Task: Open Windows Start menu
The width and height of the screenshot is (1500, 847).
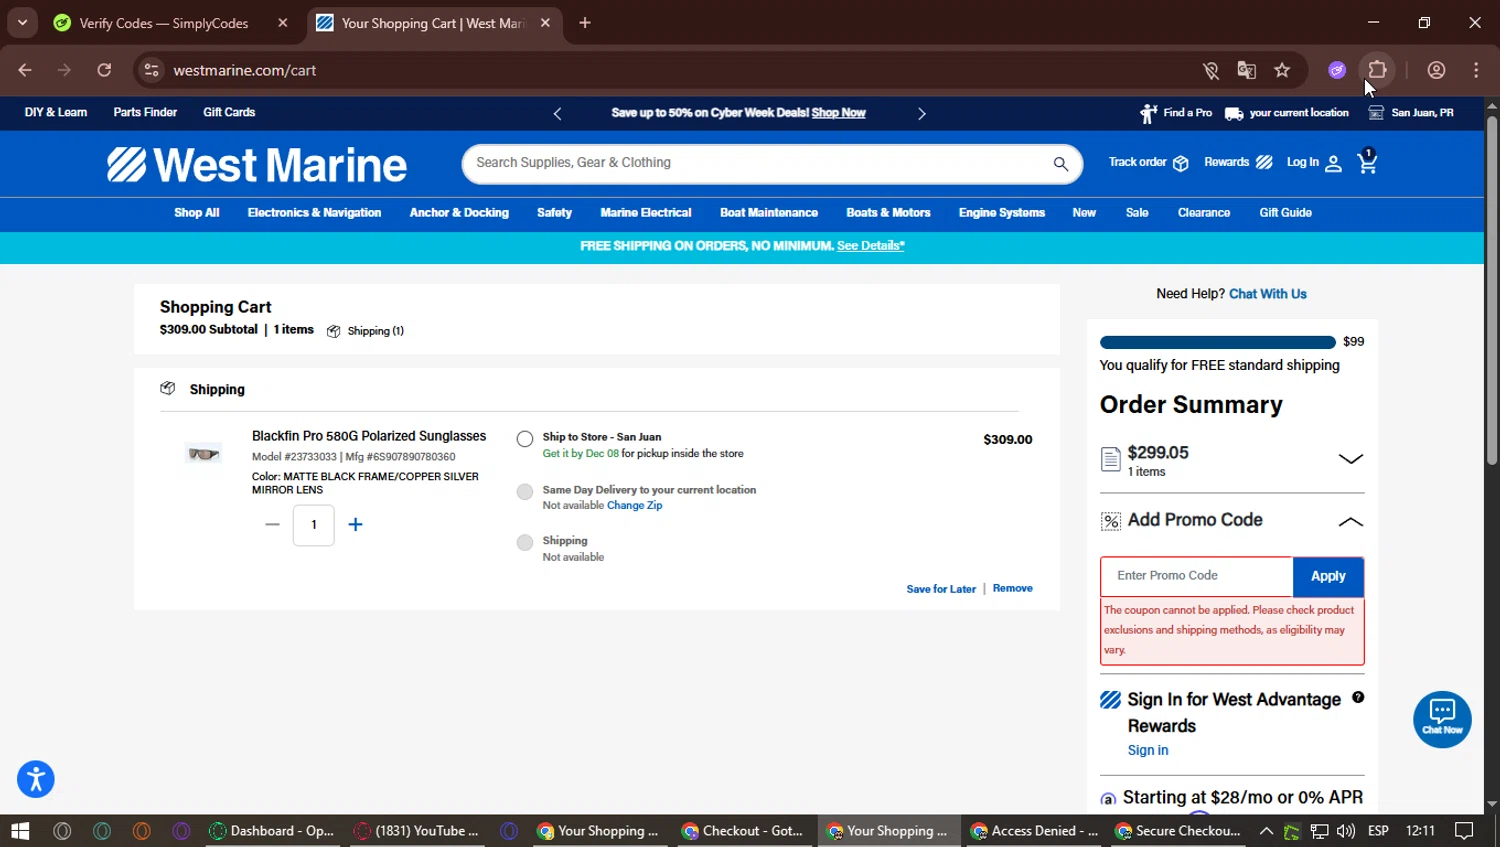Action: [x=20, y=831]
